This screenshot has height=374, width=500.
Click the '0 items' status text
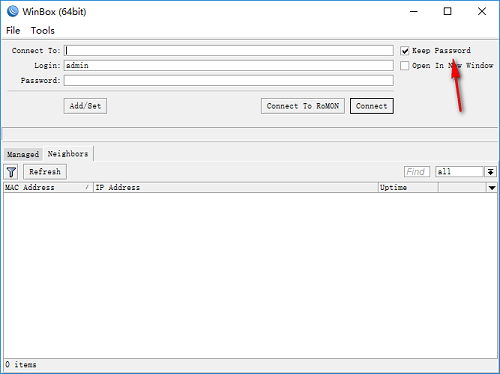(x=21, y=365)
